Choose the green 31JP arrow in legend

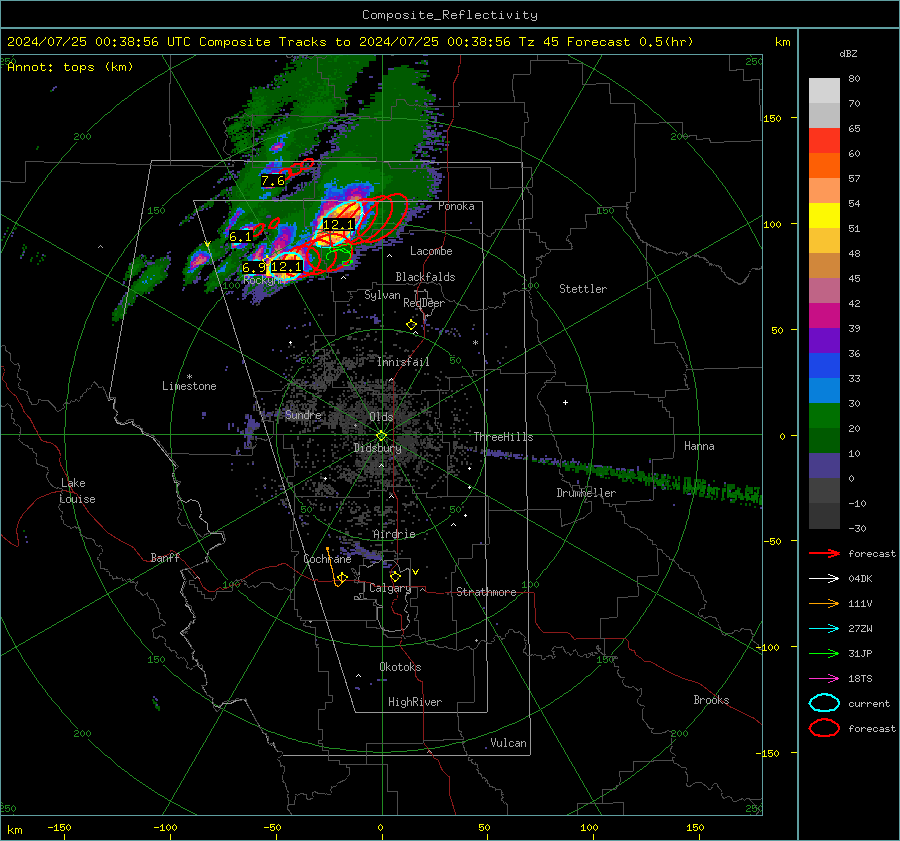[824, 653]
